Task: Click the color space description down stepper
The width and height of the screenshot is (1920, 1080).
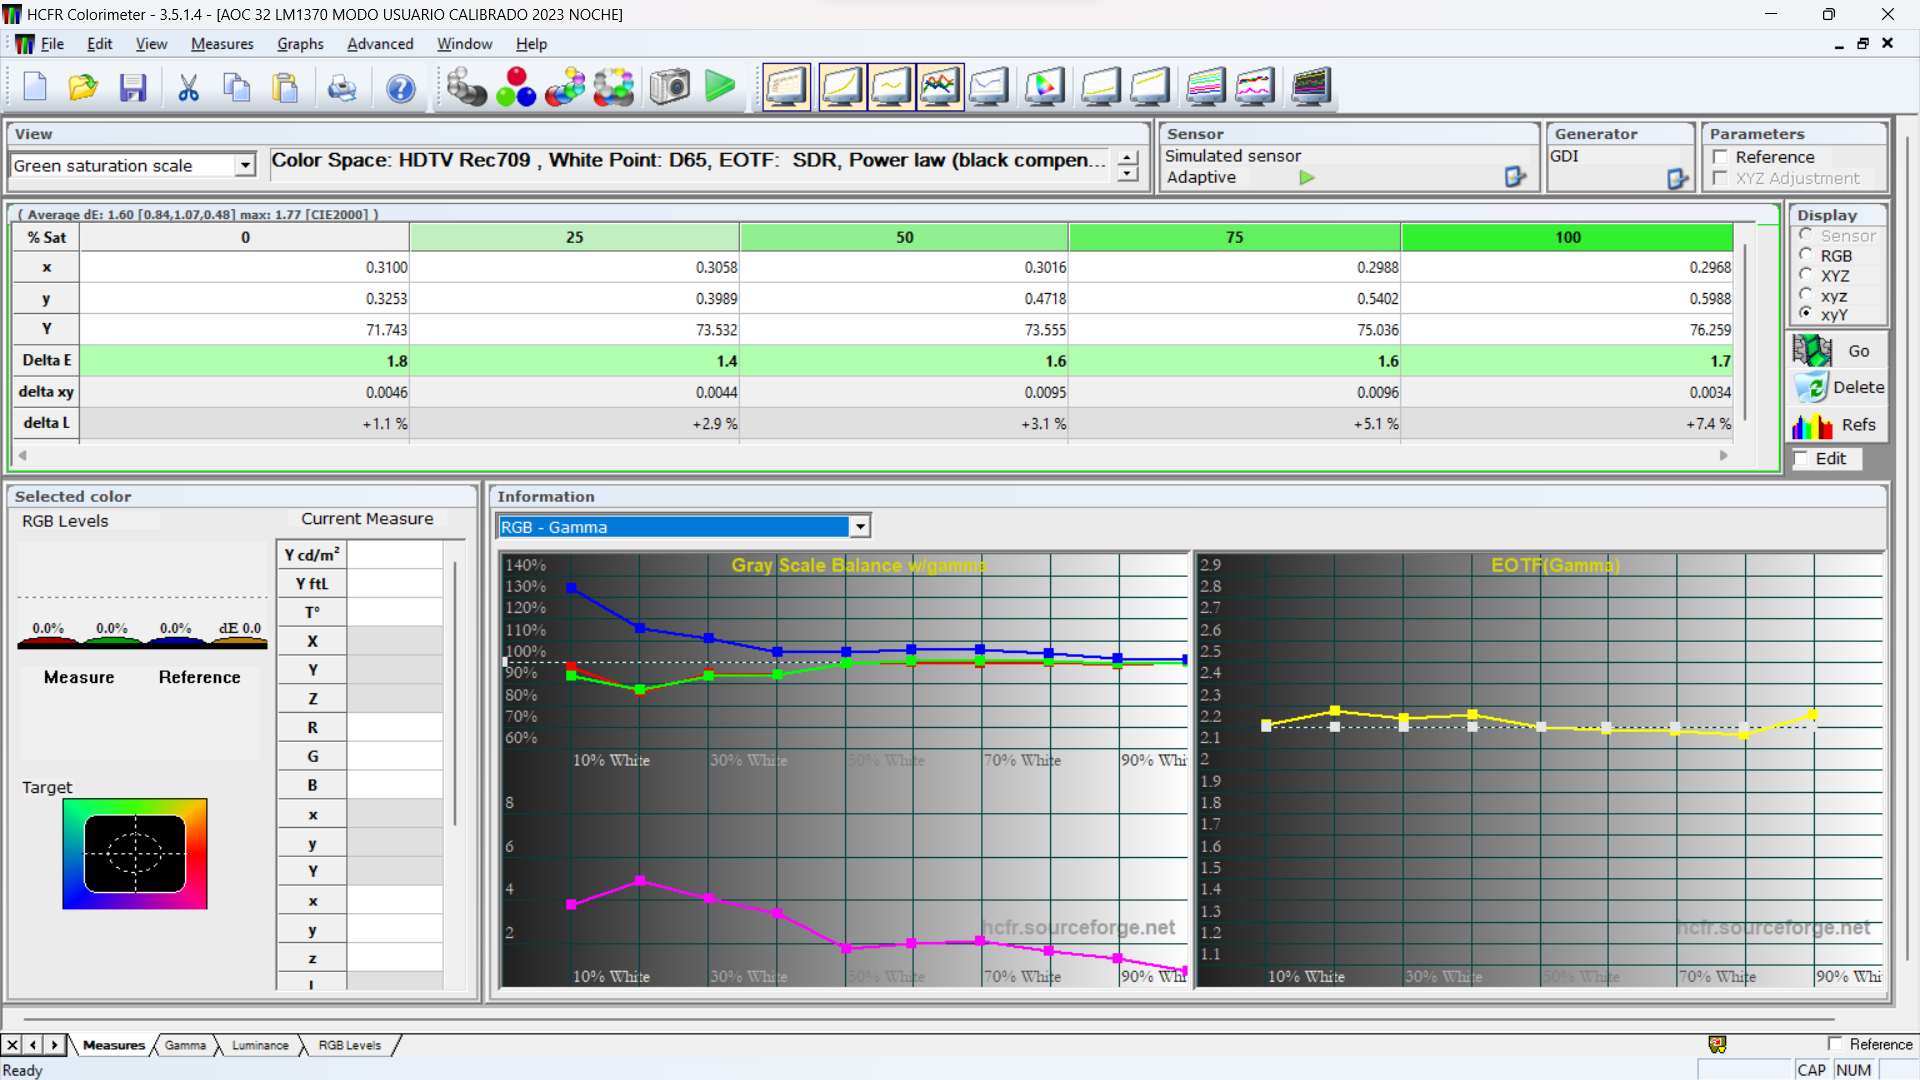Action: tap(1128, 174)
